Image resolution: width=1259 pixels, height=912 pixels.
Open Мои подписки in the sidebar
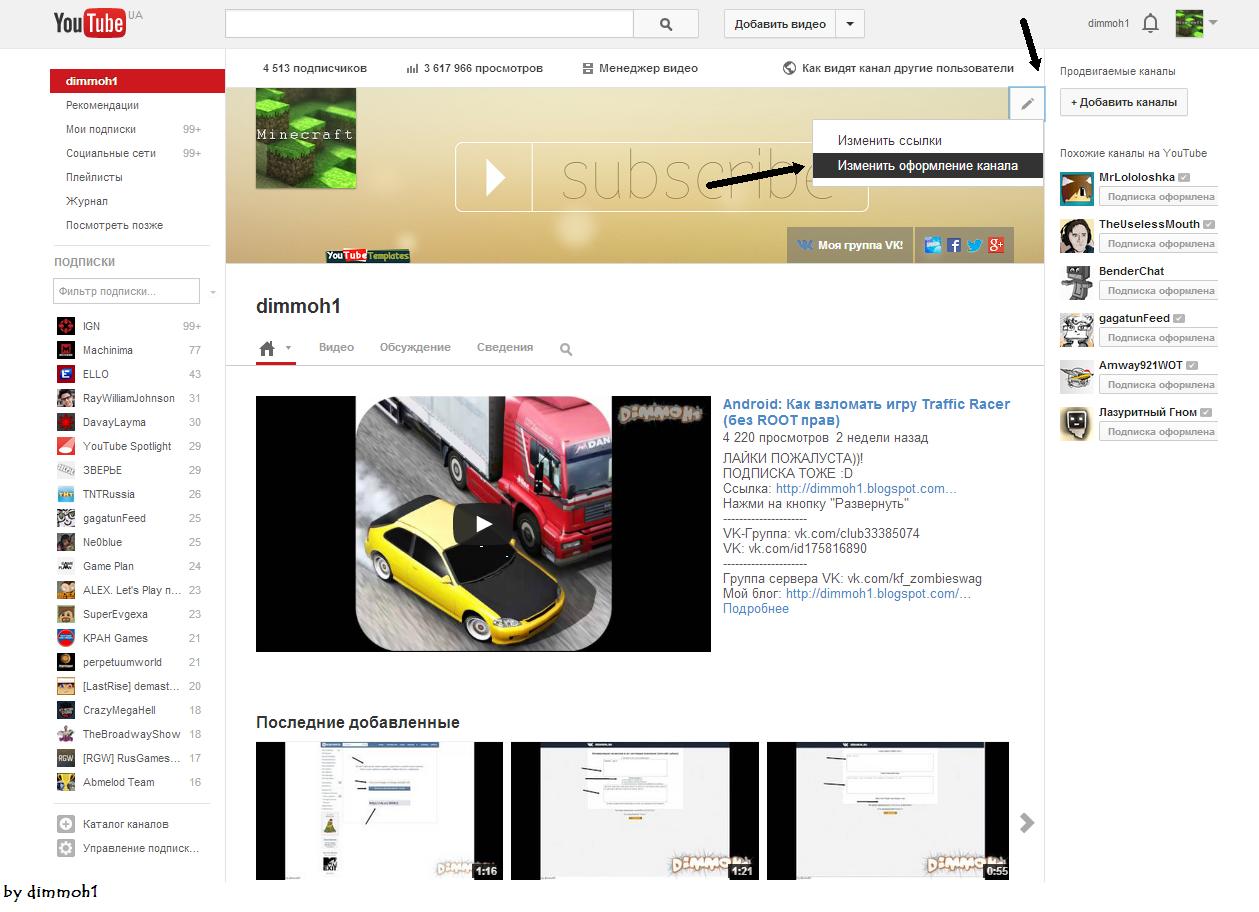click(101, 129)
